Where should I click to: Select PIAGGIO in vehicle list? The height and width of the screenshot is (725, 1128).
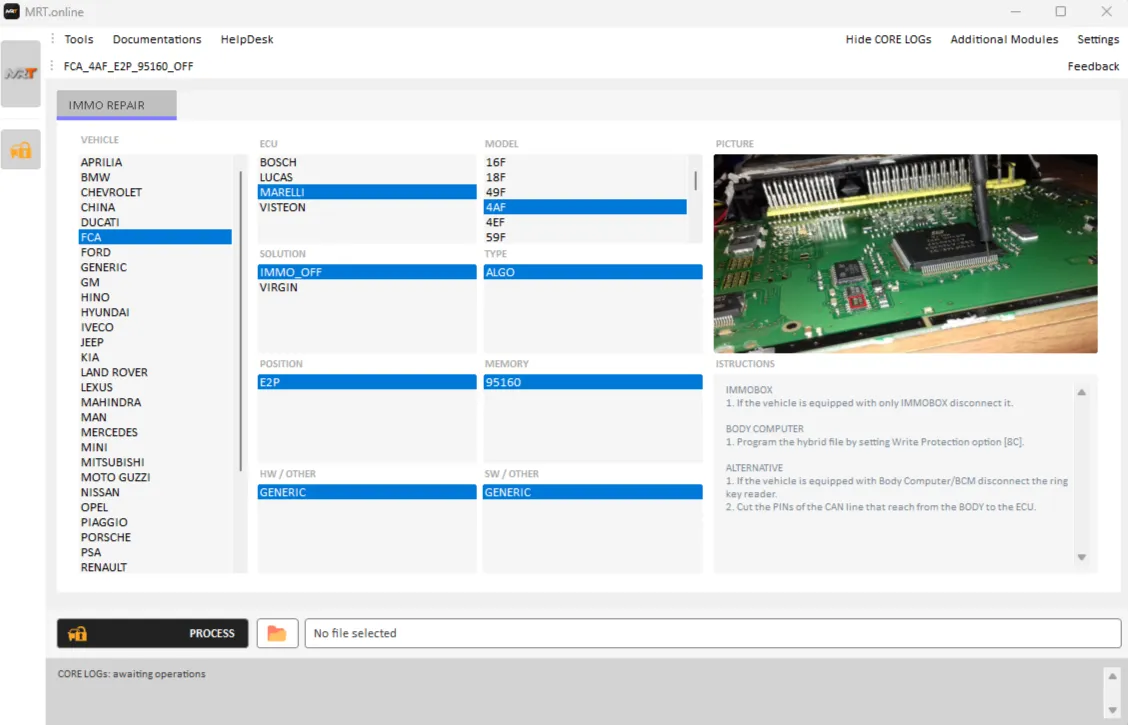tap(155, 522)
